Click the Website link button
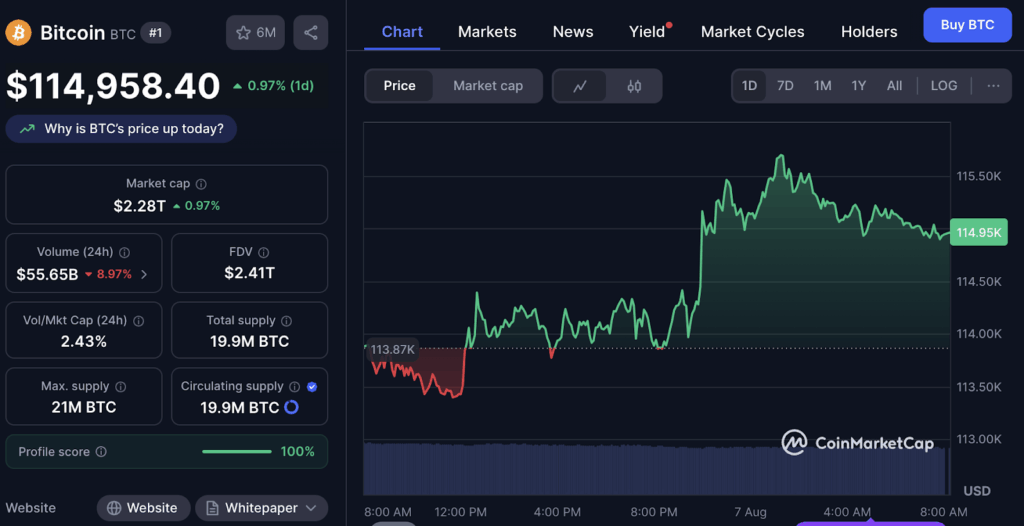This screenshot has width=1024, height=526. coord(142,508)
